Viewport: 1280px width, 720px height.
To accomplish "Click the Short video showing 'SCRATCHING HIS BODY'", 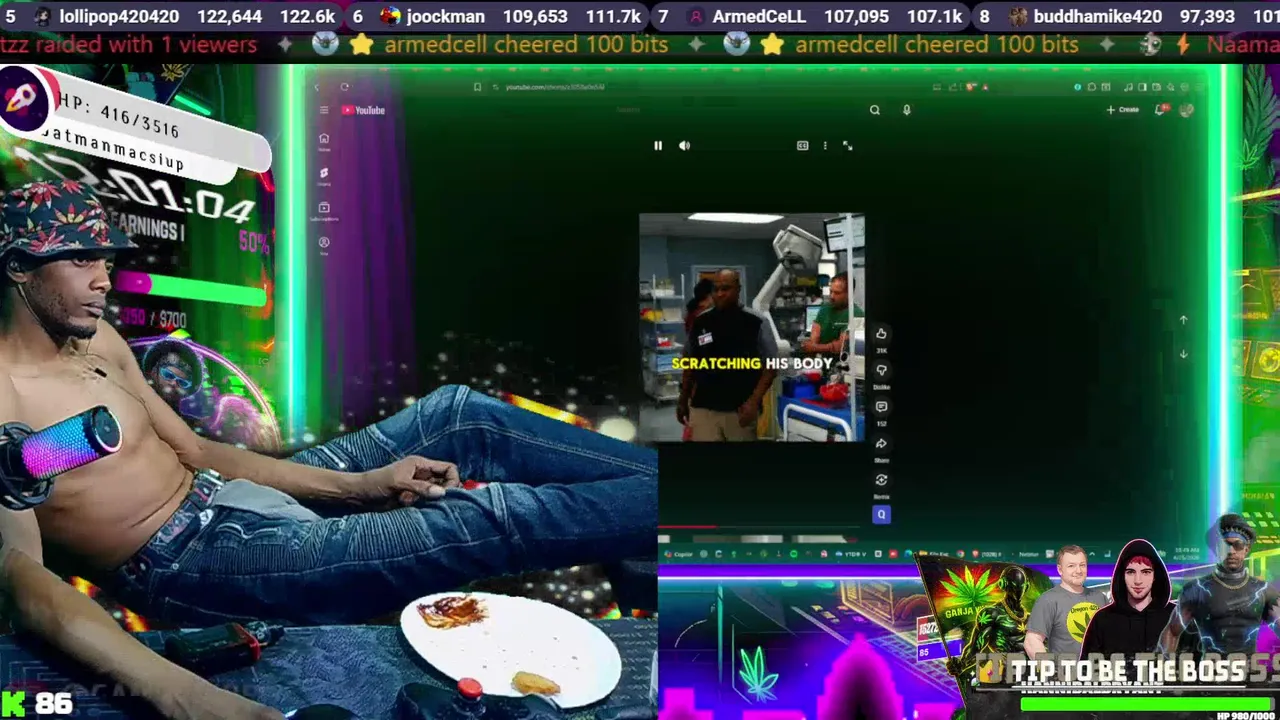I will tap(752, 327).
